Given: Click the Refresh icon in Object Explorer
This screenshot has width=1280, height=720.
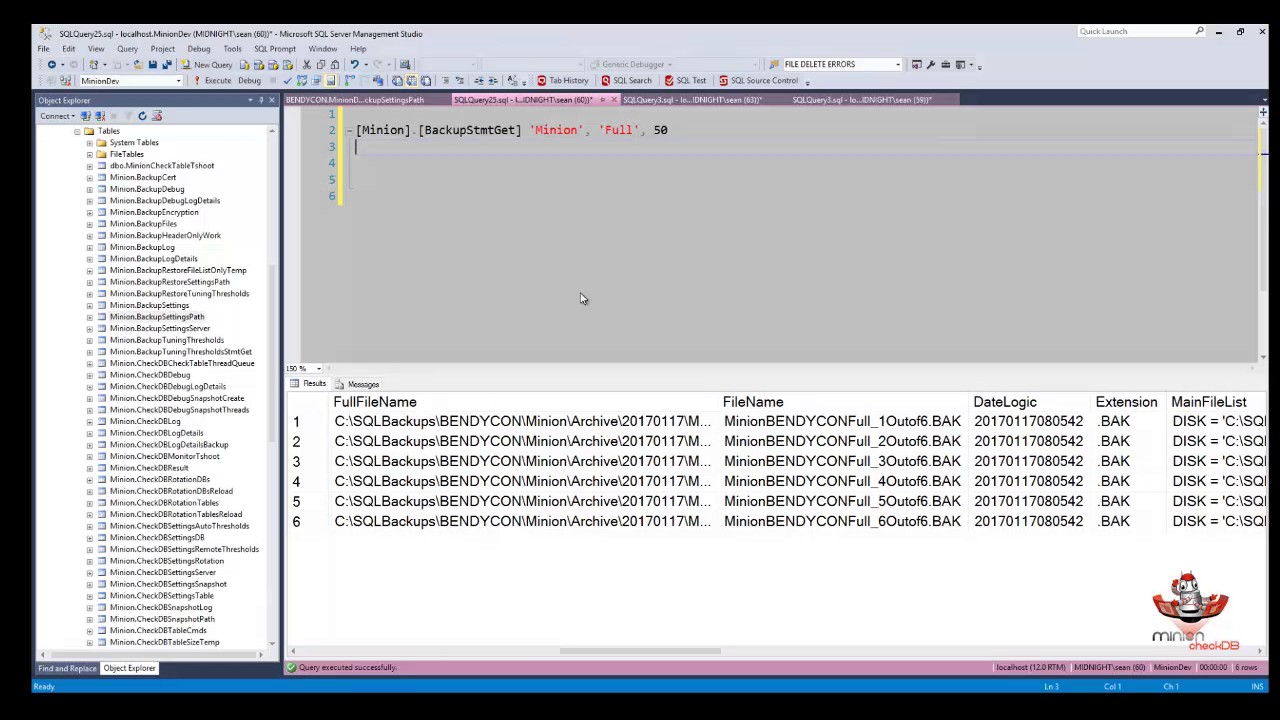Looking at the screenshot, I should (142, 116).
